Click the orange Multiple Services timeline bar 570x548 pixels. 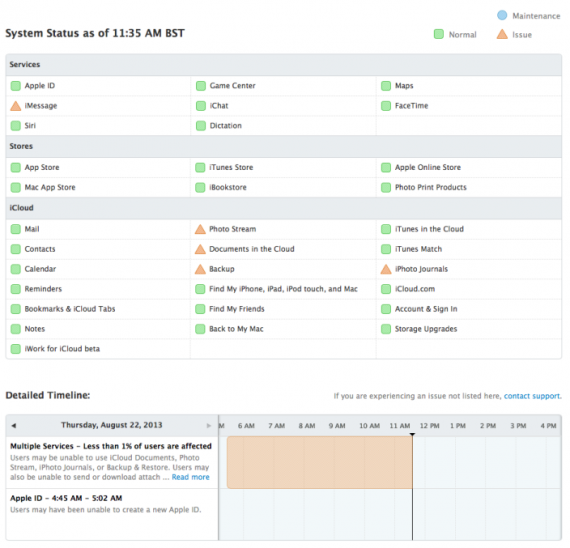pyautogui.click(x=320, y=463)
